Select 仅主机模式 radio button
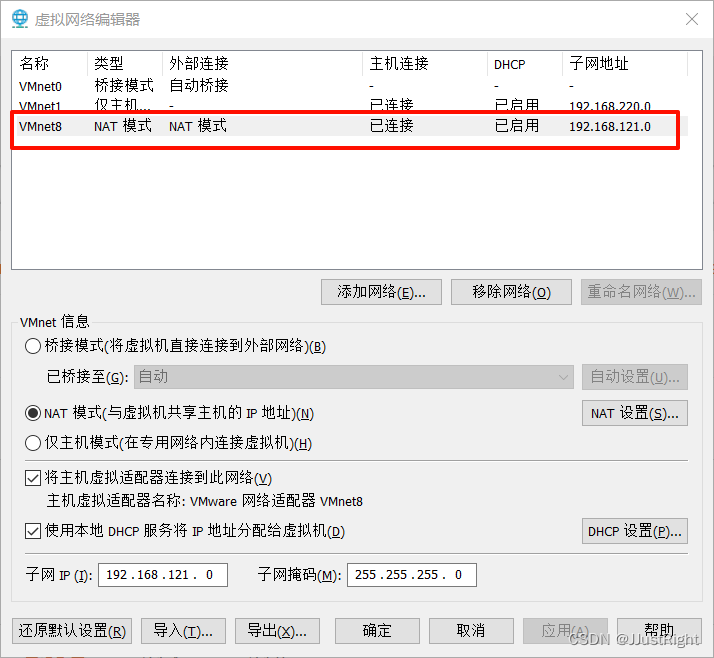 [x=33, y=443]
